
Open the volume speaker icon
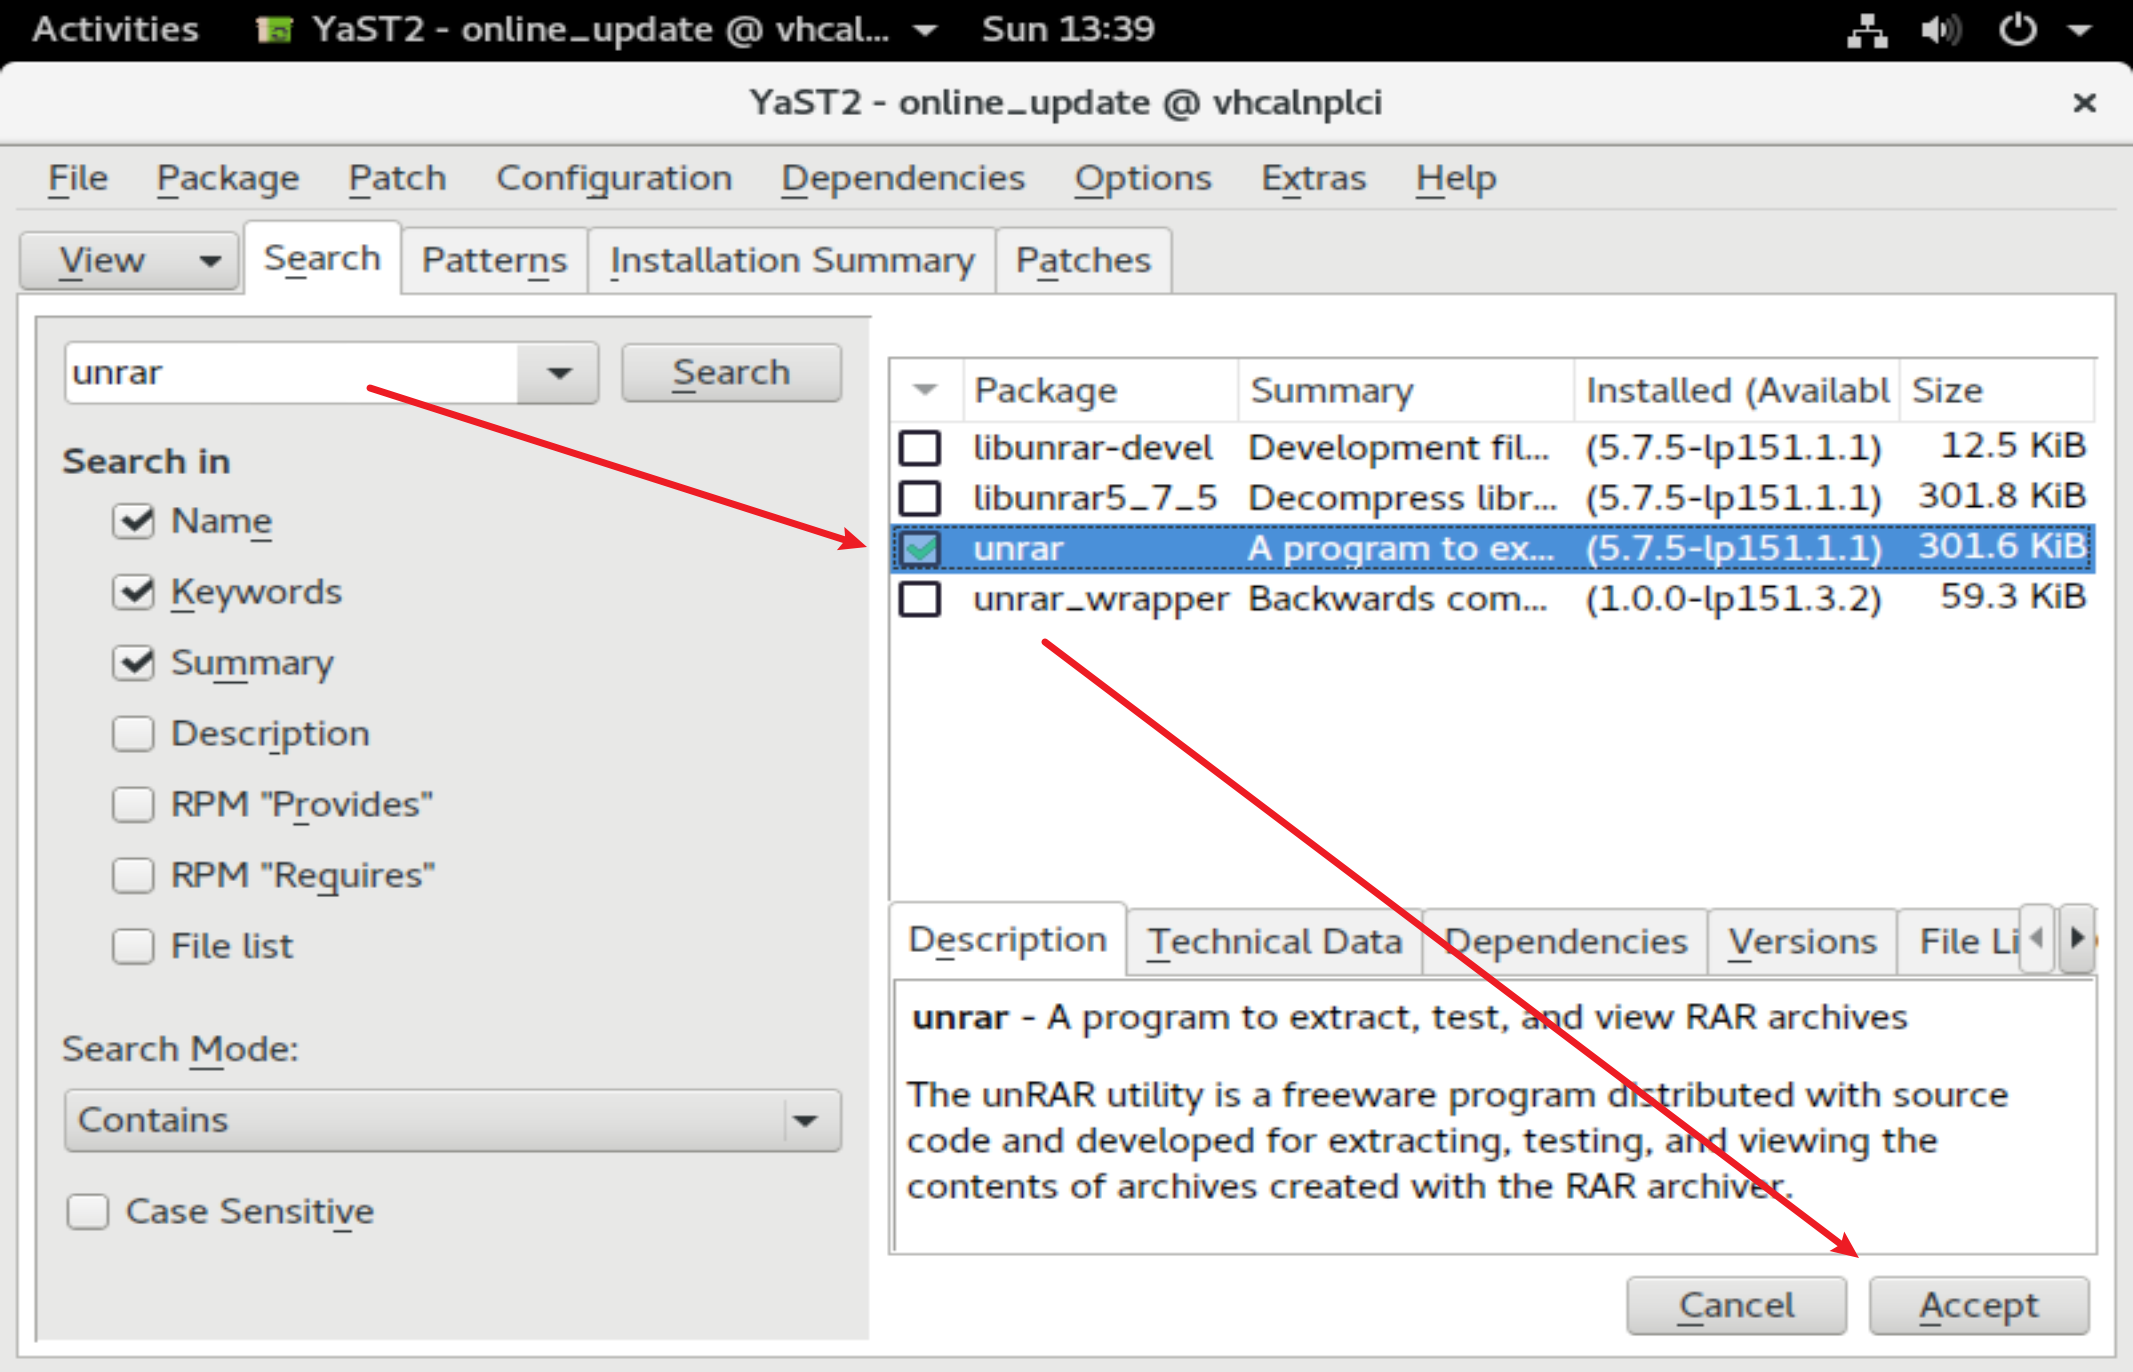(1940, 30)
